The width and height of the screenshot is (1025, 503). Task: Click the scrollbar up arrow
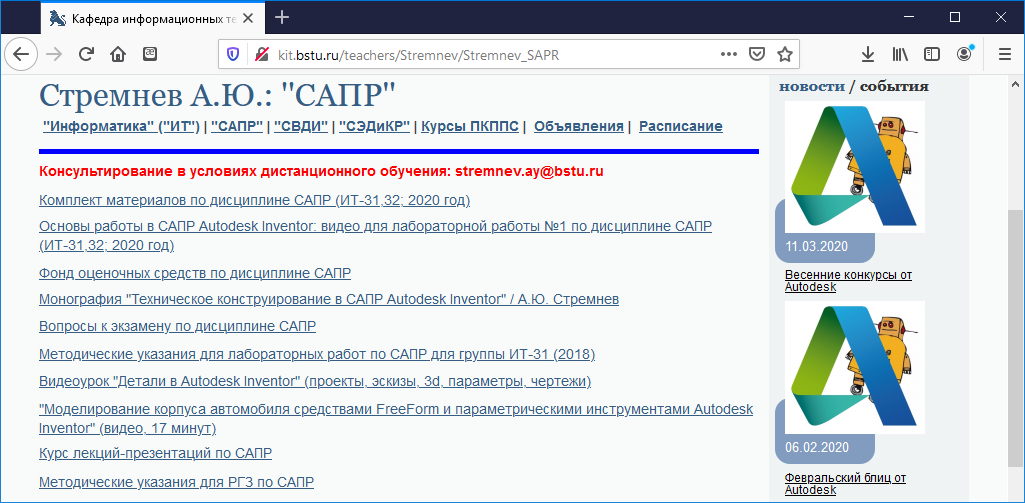pyautogui.click(x=1015, y=85)
